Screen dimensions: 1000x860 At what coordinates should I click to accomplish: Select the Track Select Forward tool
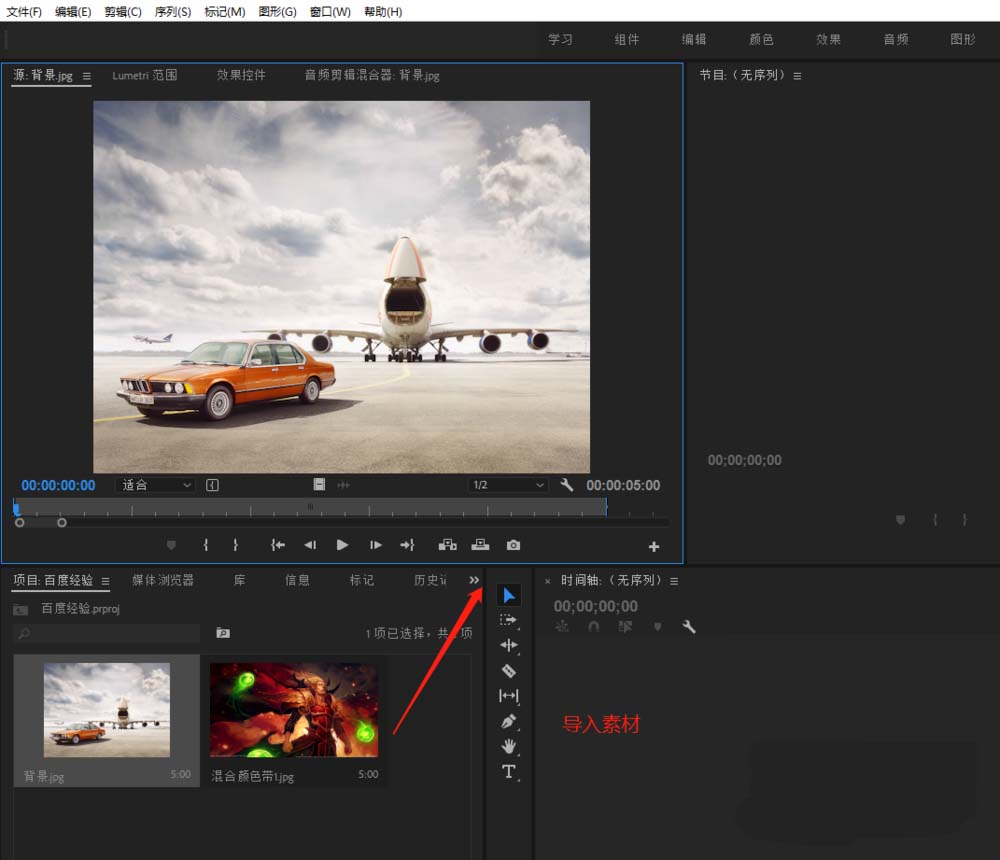(508, 620)
